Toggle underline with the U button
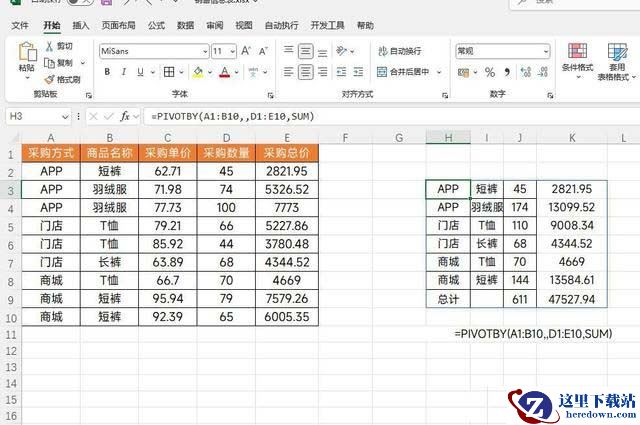This screenshot has width=640, height=425. 140,72
